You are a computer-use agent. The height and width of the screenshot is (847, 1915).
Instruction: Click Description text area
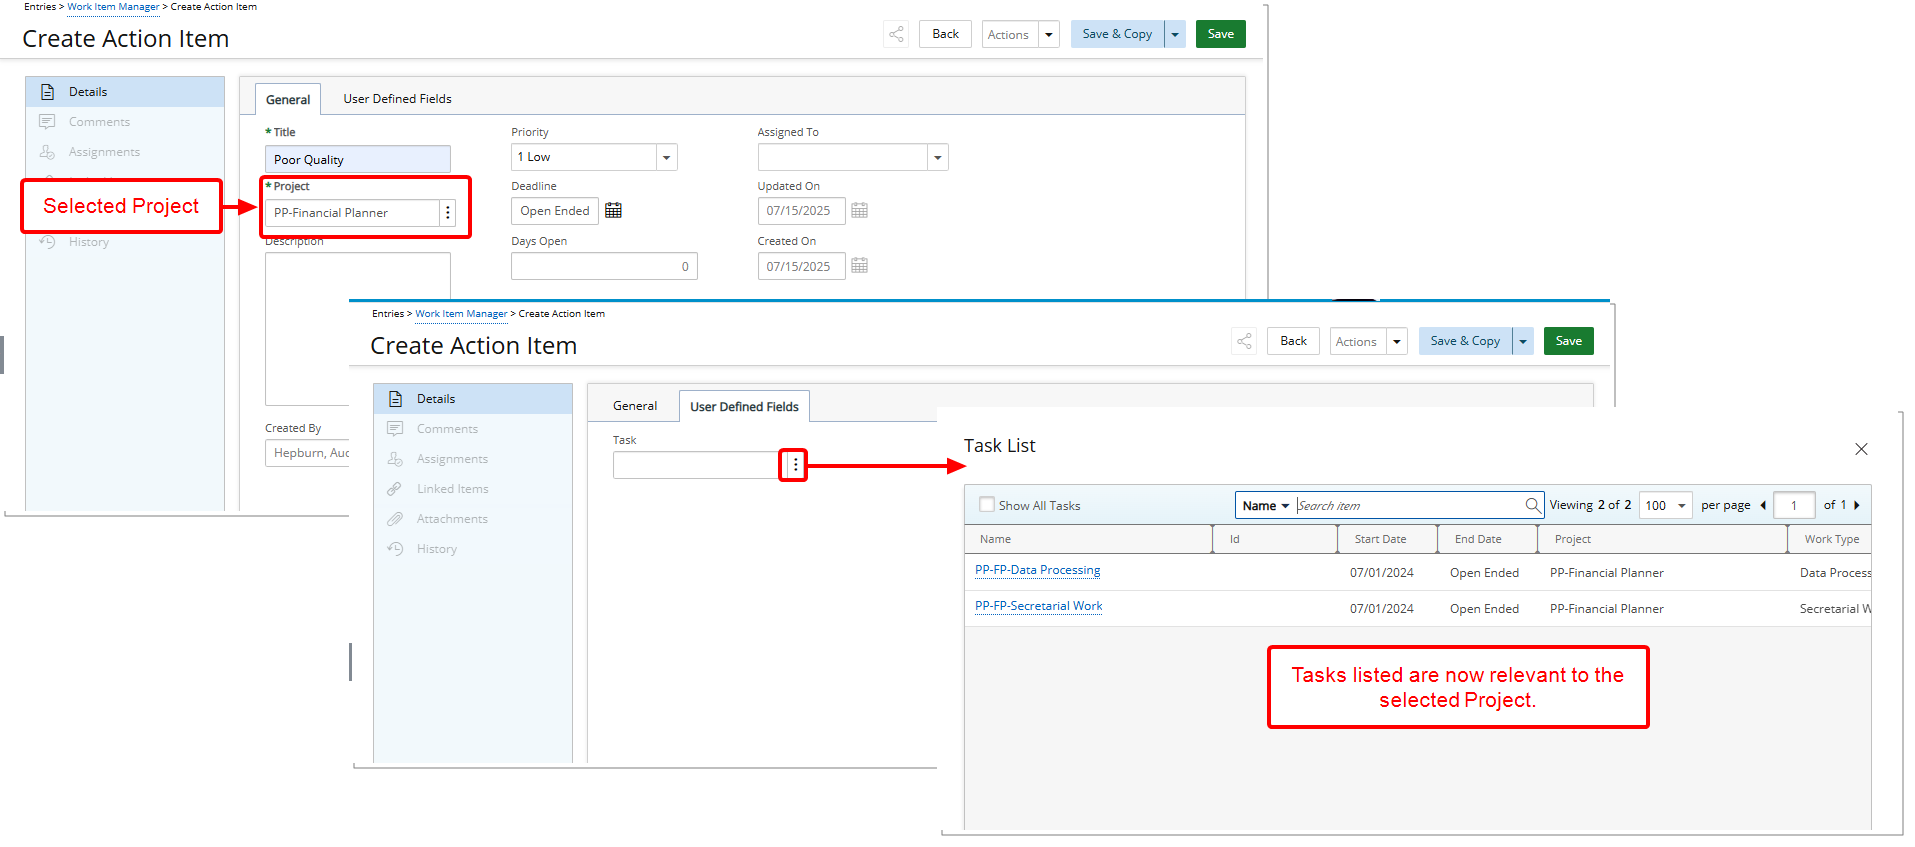pyautogui.click(x=357, y=328)
